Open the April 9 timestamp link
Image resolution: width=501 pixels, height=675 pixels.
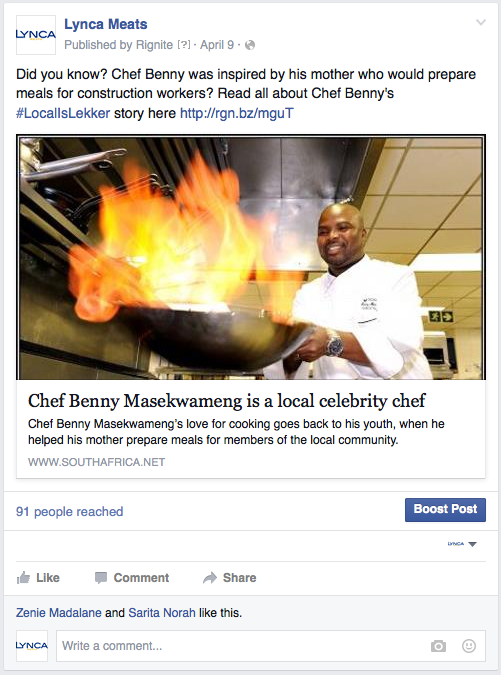coord(217,45)
